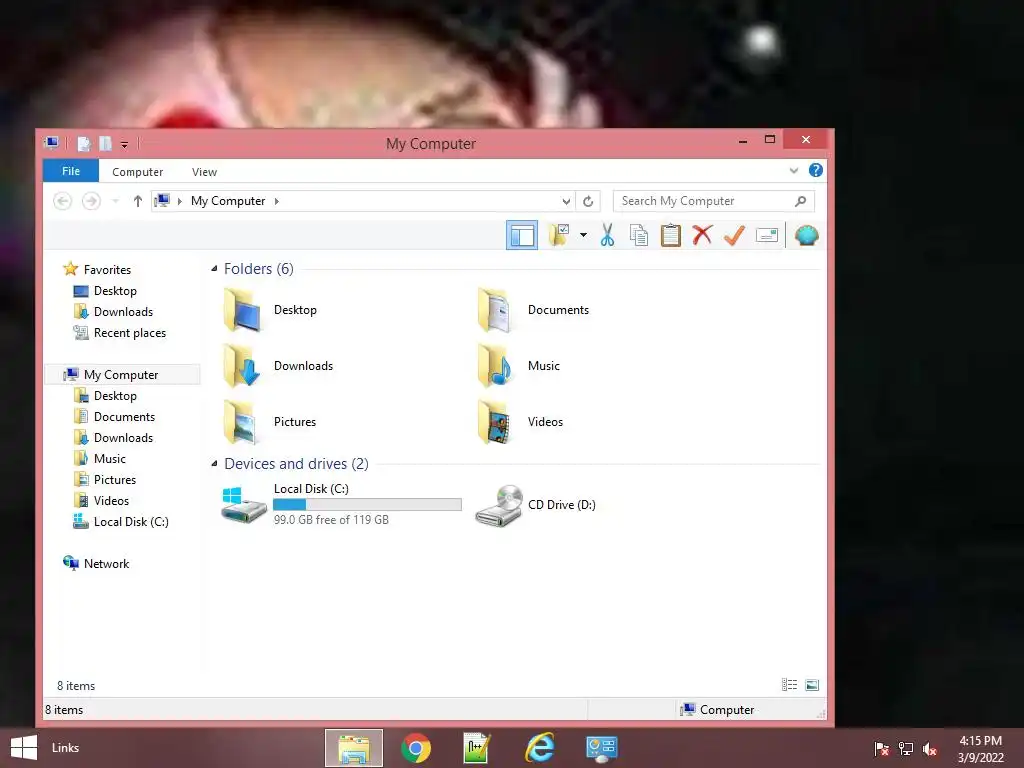This screenshot has width=1024, height=768.
Task: Open File Explorer from the taskbar
Action: click(354, 748)
